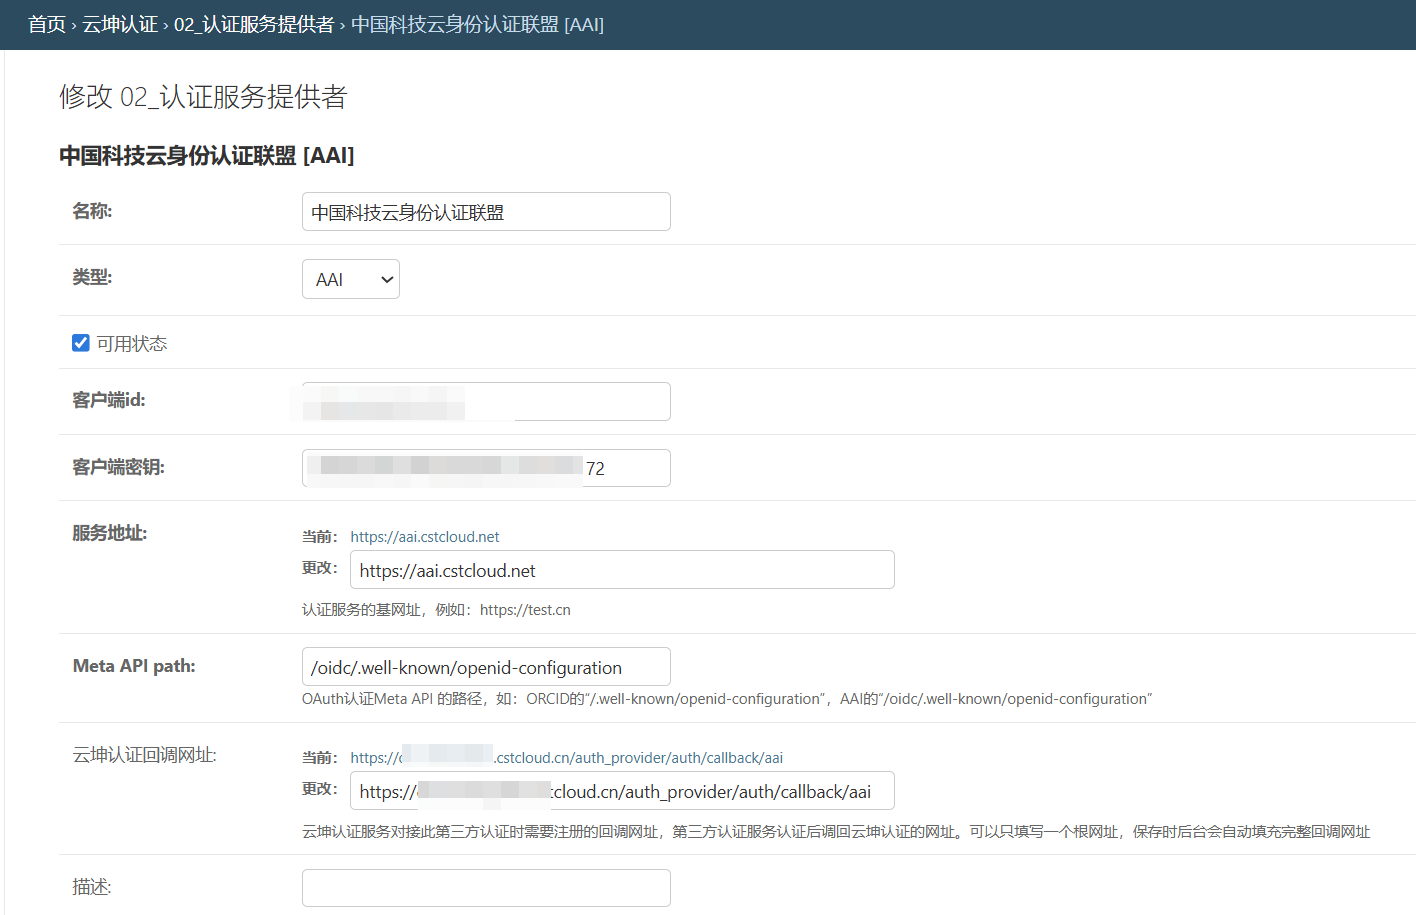This screenshot has width=1416, height=915.
Task: Click the empty 描述 text field
Action: pyautogui.click(x=486, y=888)
